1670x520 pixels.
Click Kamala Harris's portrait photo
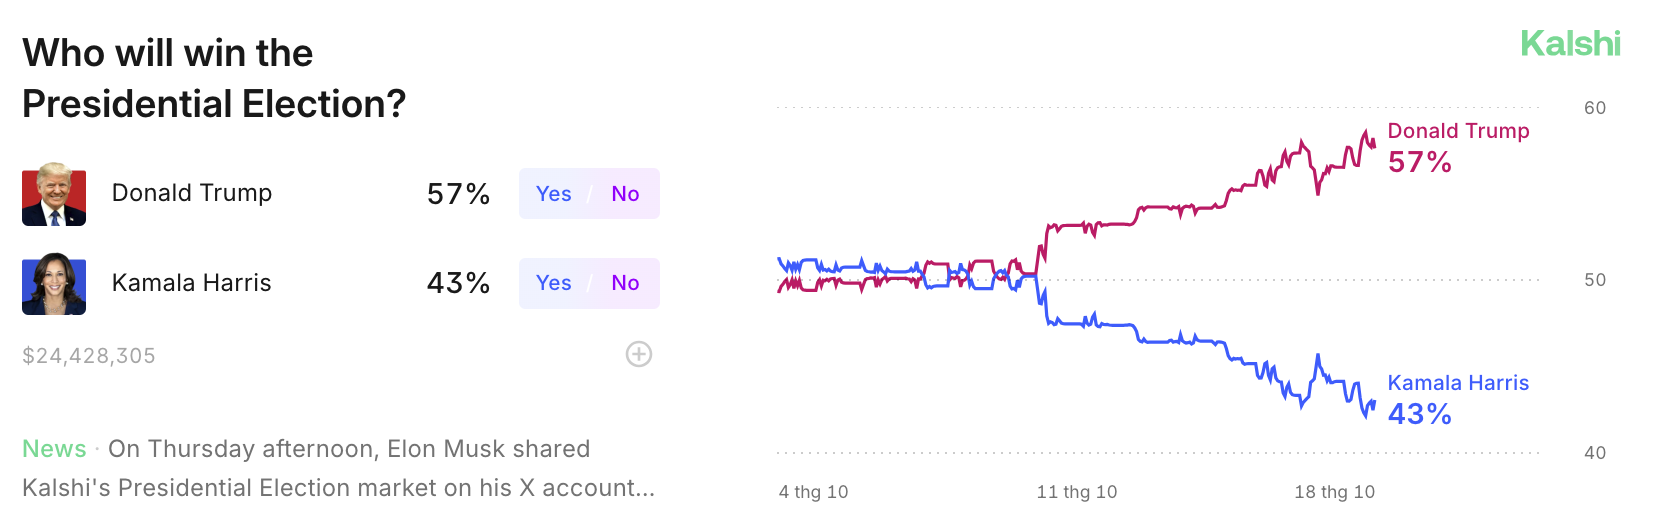[x=54, y=284]
